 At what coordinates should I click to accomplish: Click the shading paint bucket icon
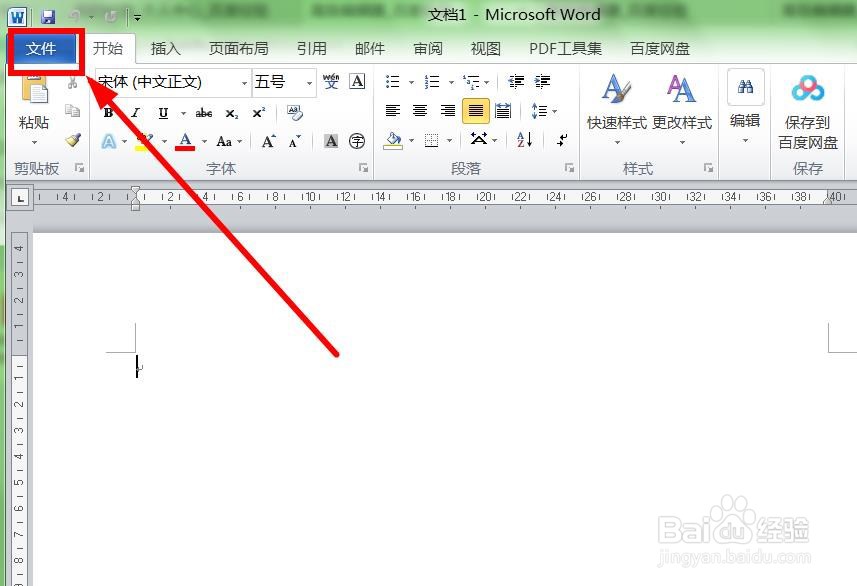(x=392, y=140)
